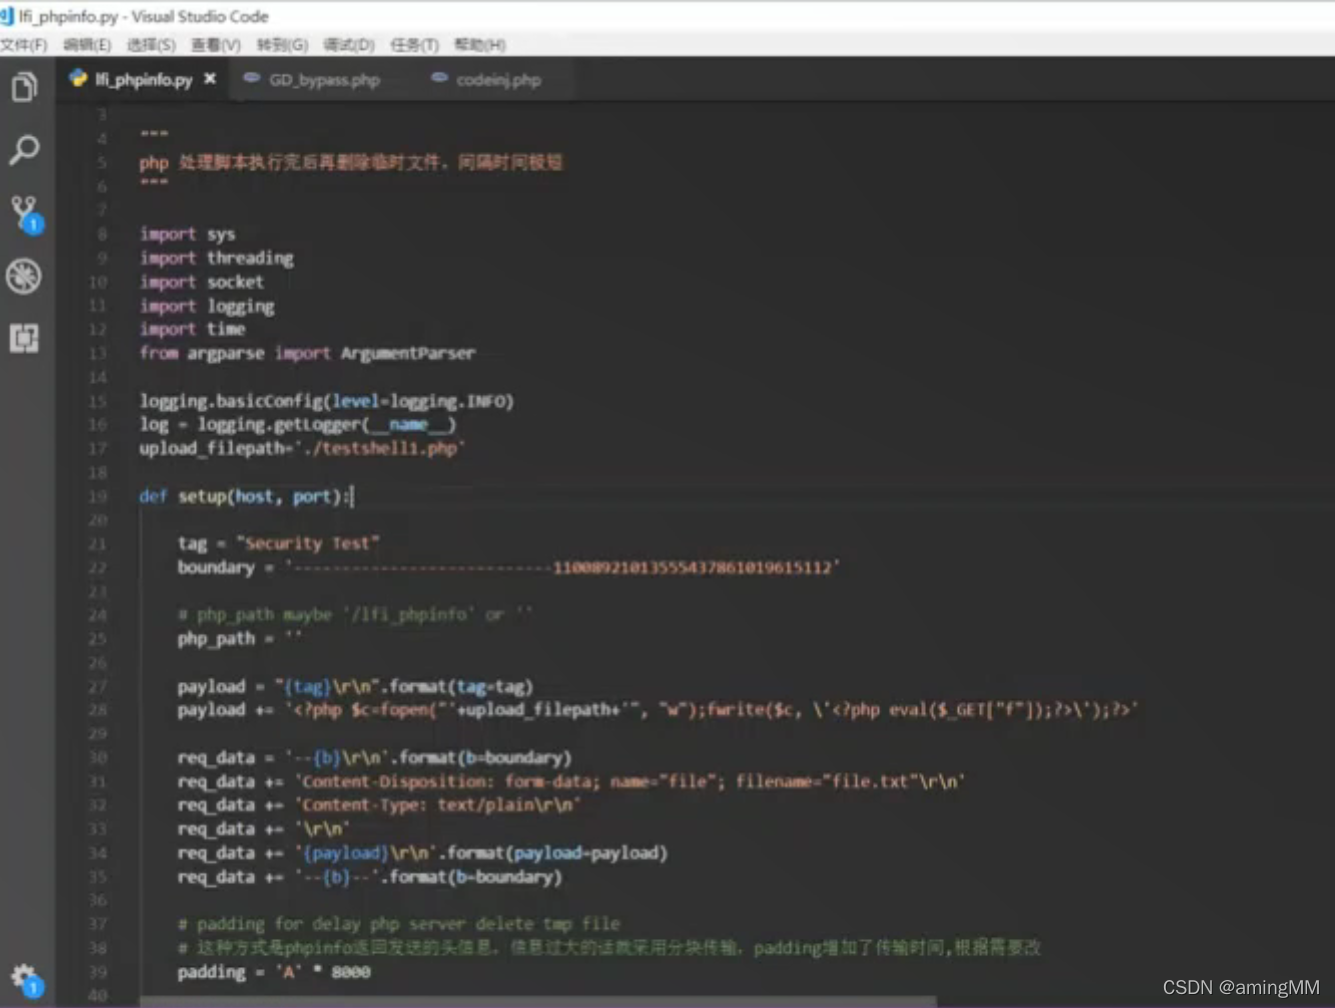The width and height of the screenshot is (1335, 1008).
Task: Click the tag = "Security Test" line
Action: pyautogui.click(x=278, y=543)
